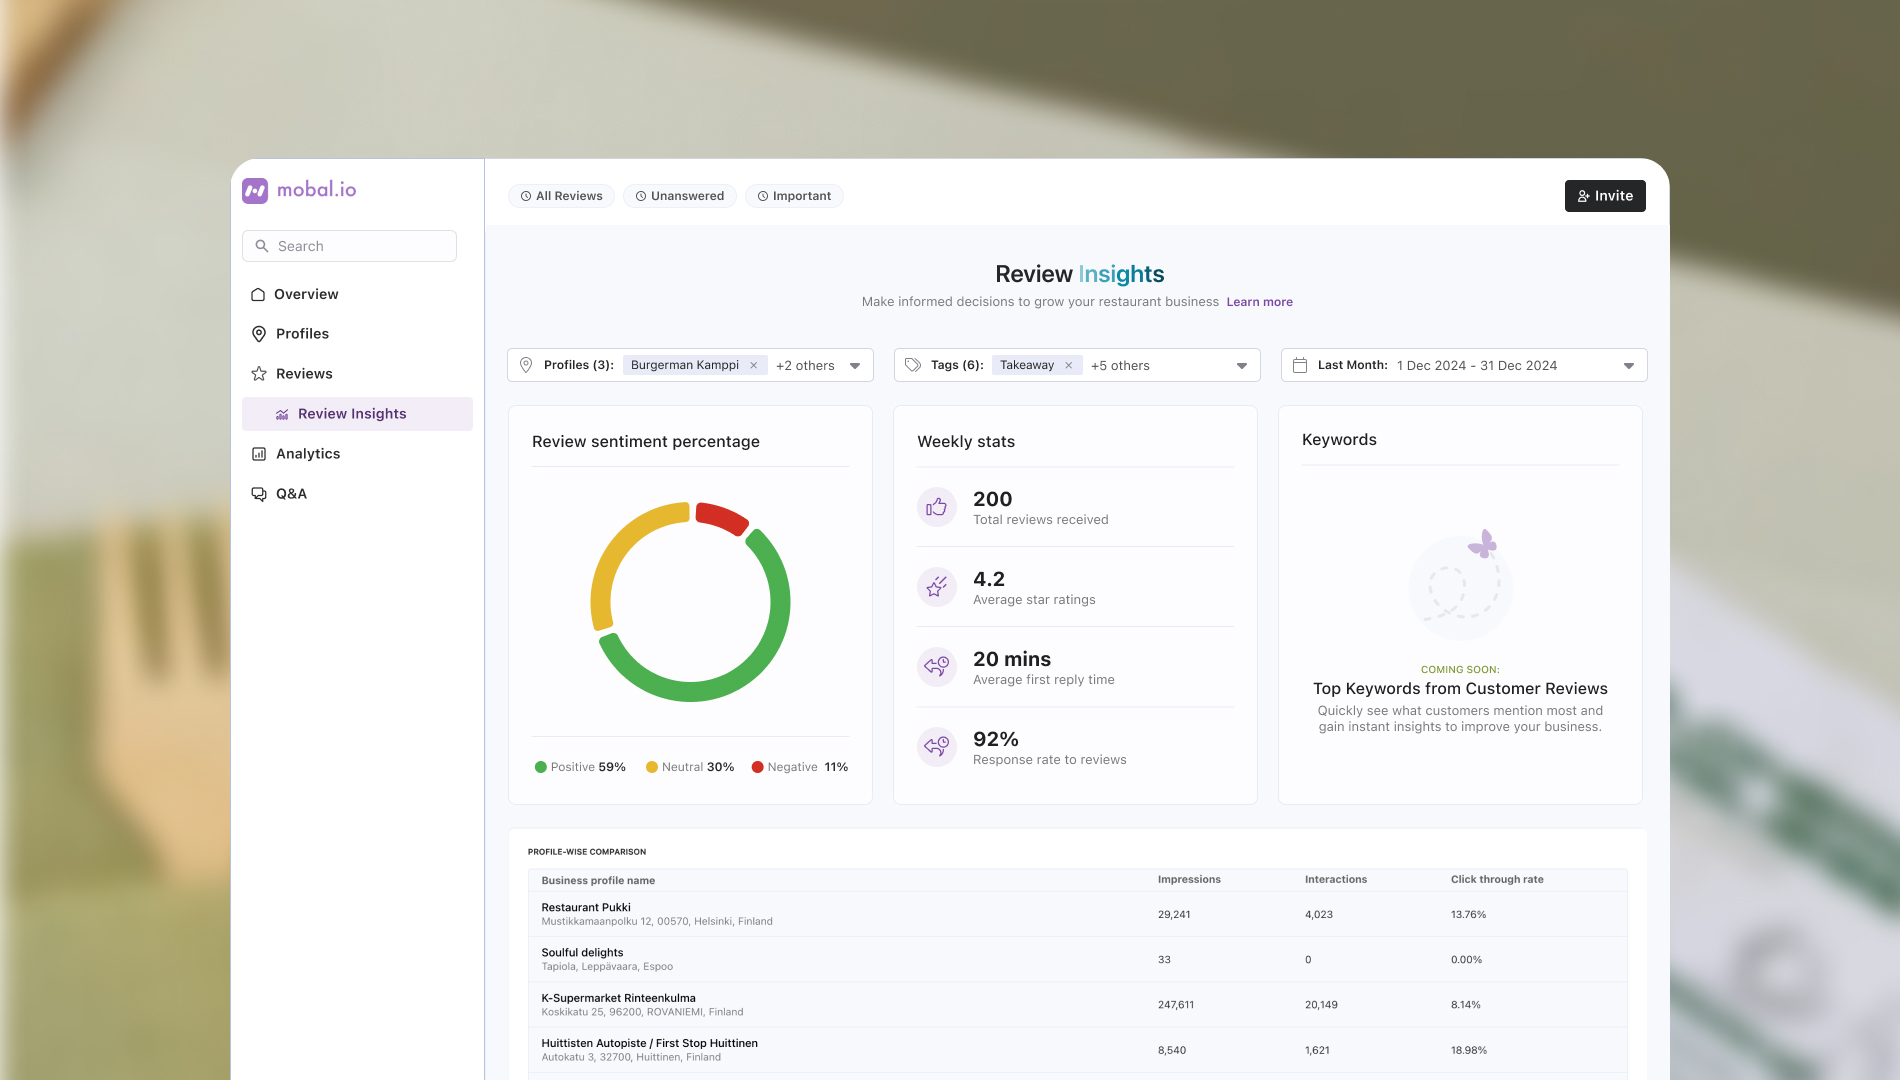Remove the Burgerman Kamppi profile chip
Image resolution: width=1900 pixels, height=1080 pixels.
pyautogui.click(x=754, y=365)
